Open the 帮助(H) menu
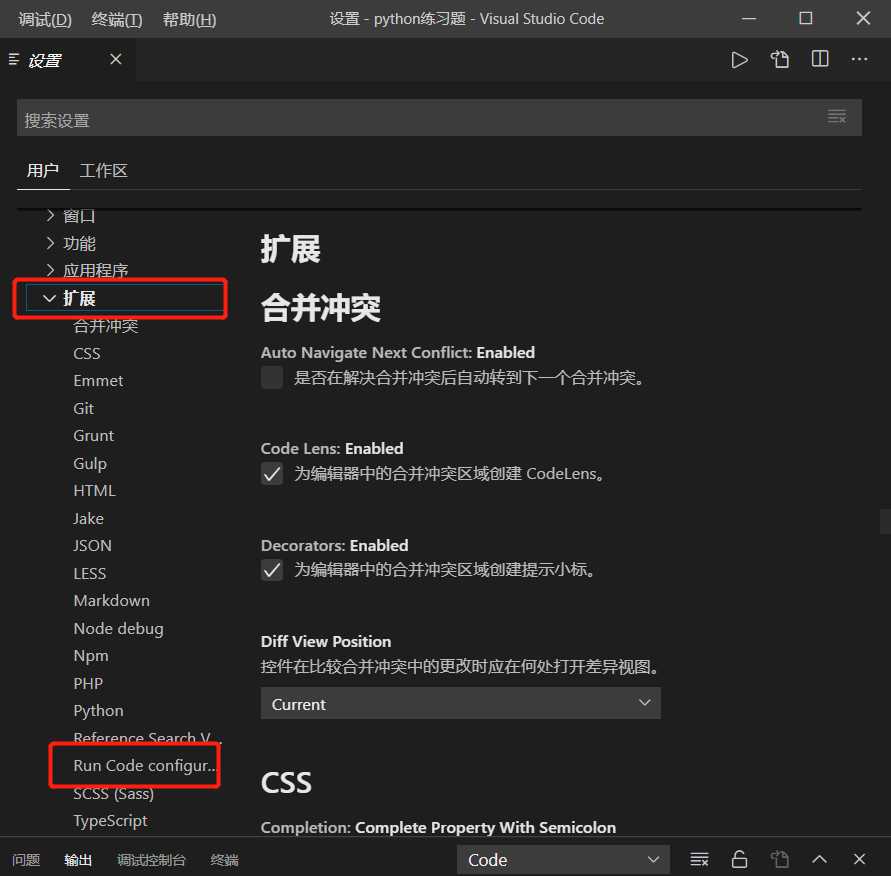The image size is (891, 876). tap(189, 19)
